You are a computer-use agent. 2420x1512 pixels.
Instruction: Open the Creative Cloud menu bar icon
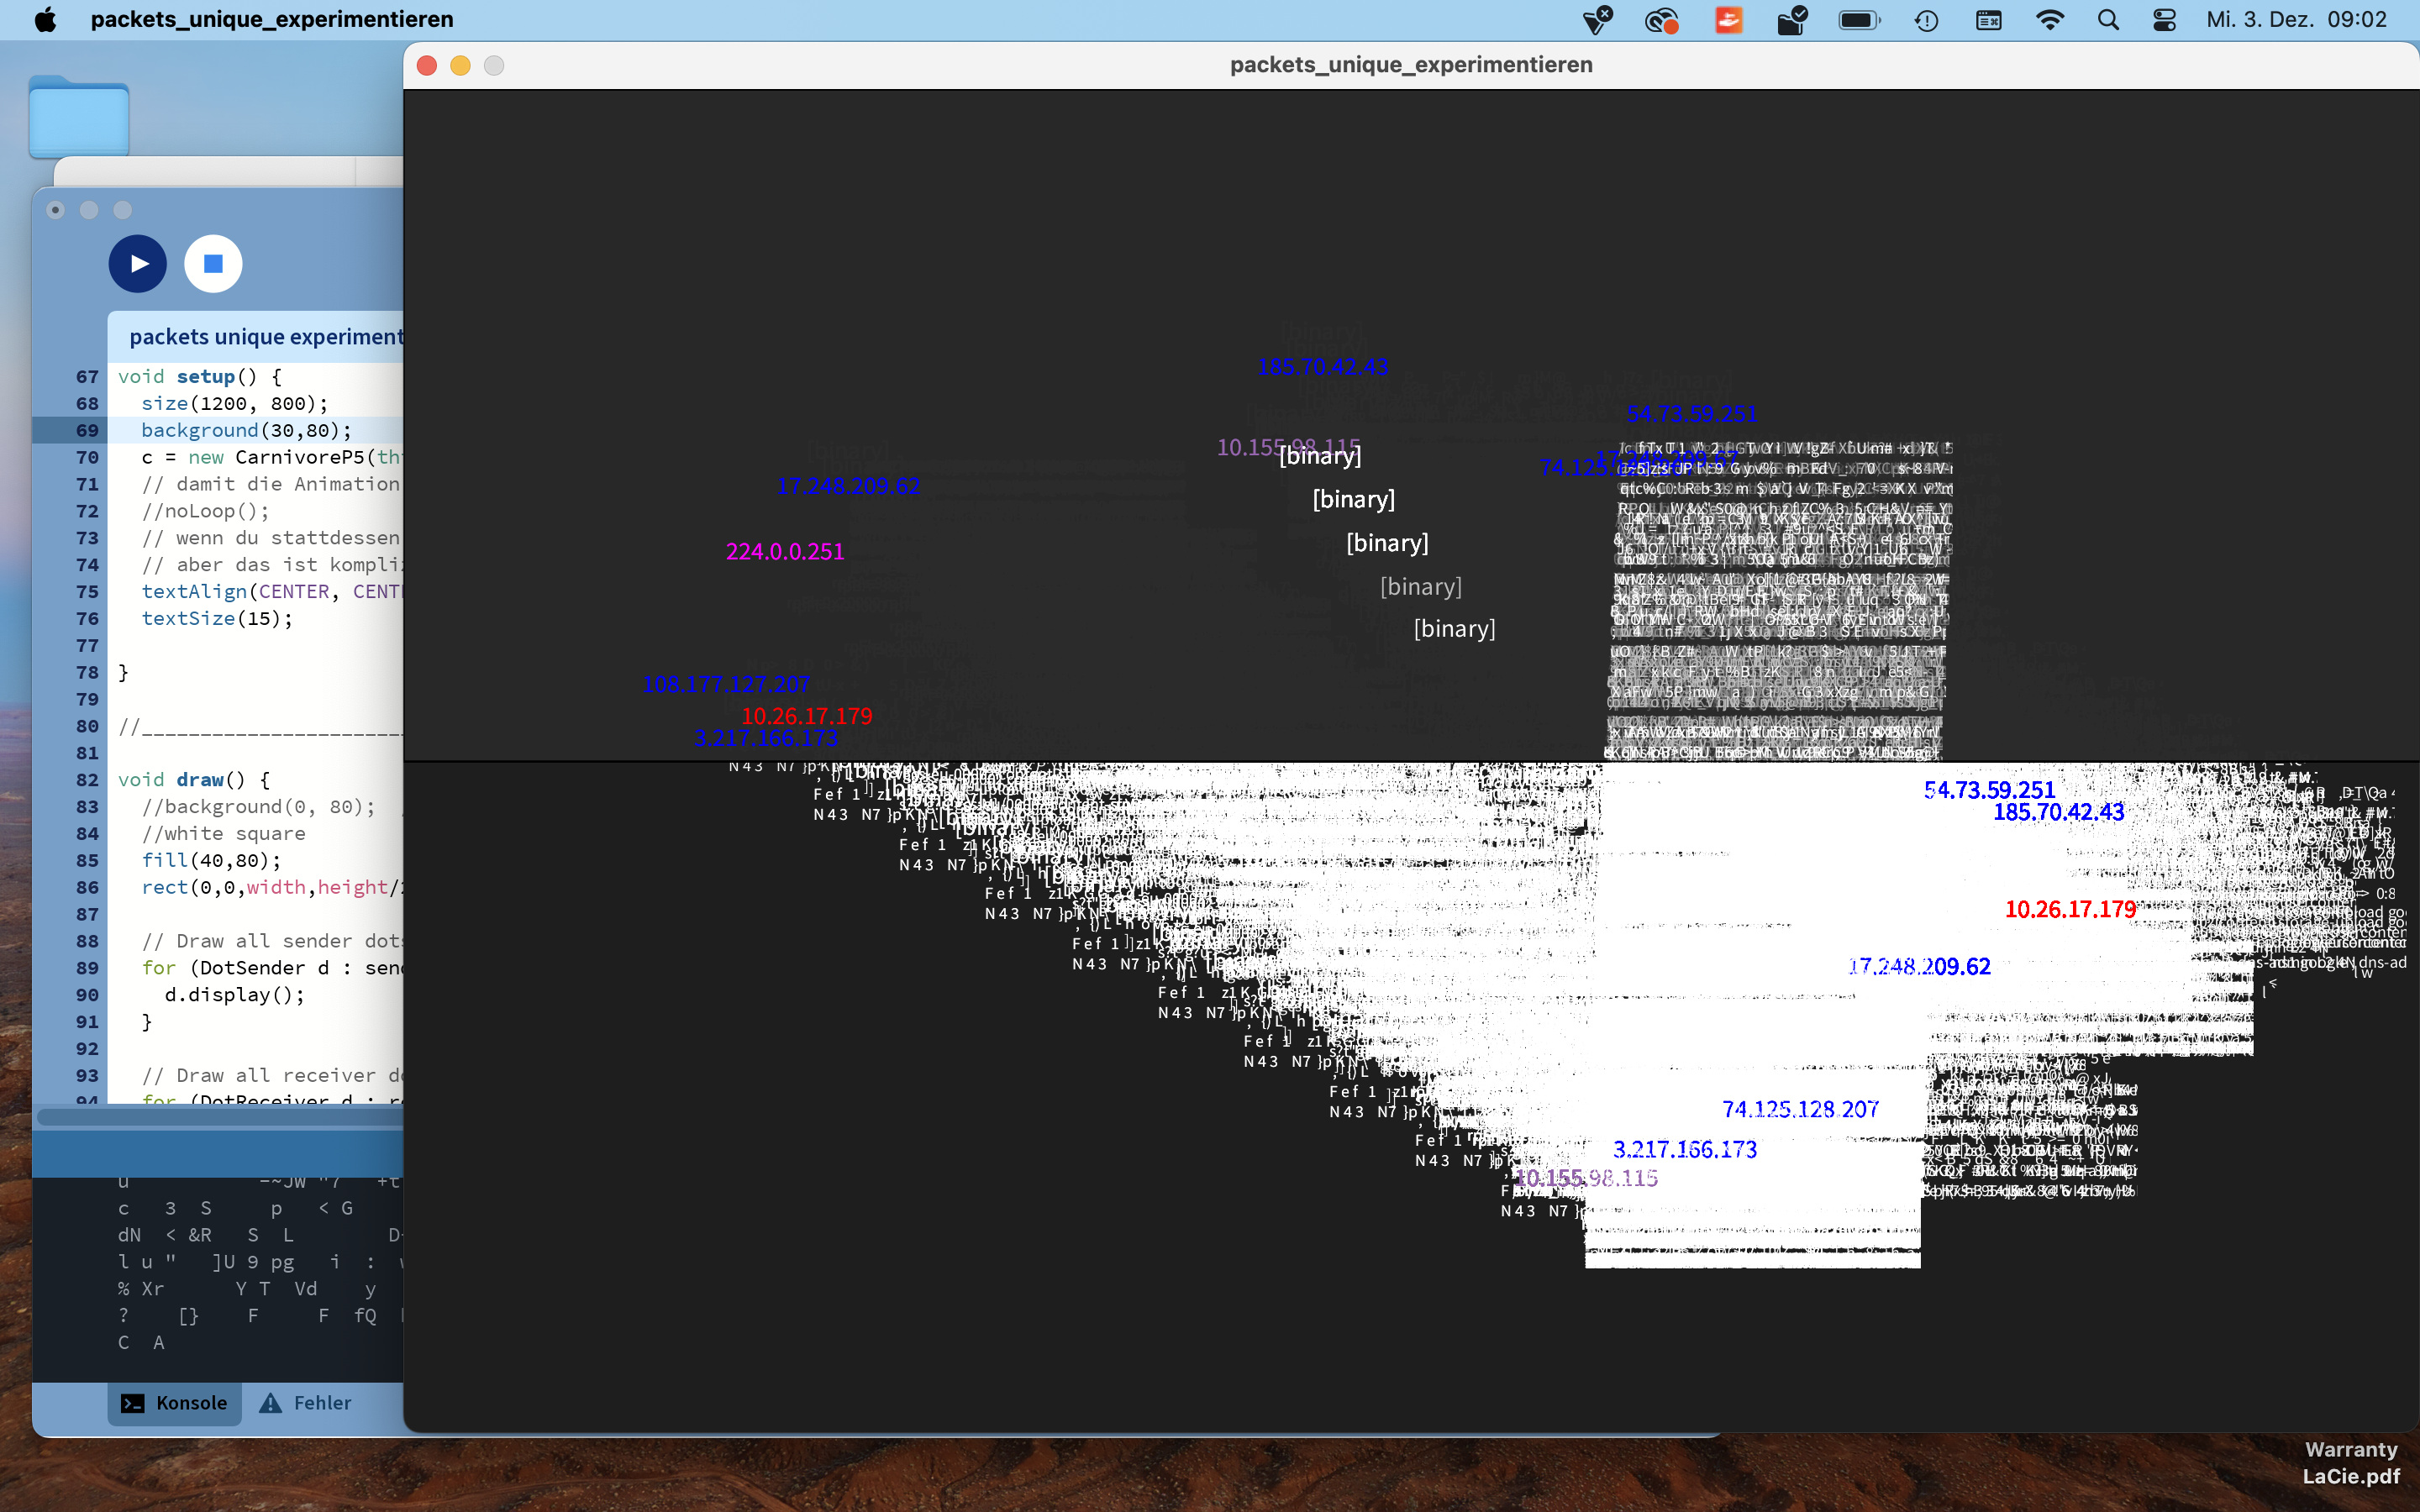[x=1661, y=20]
